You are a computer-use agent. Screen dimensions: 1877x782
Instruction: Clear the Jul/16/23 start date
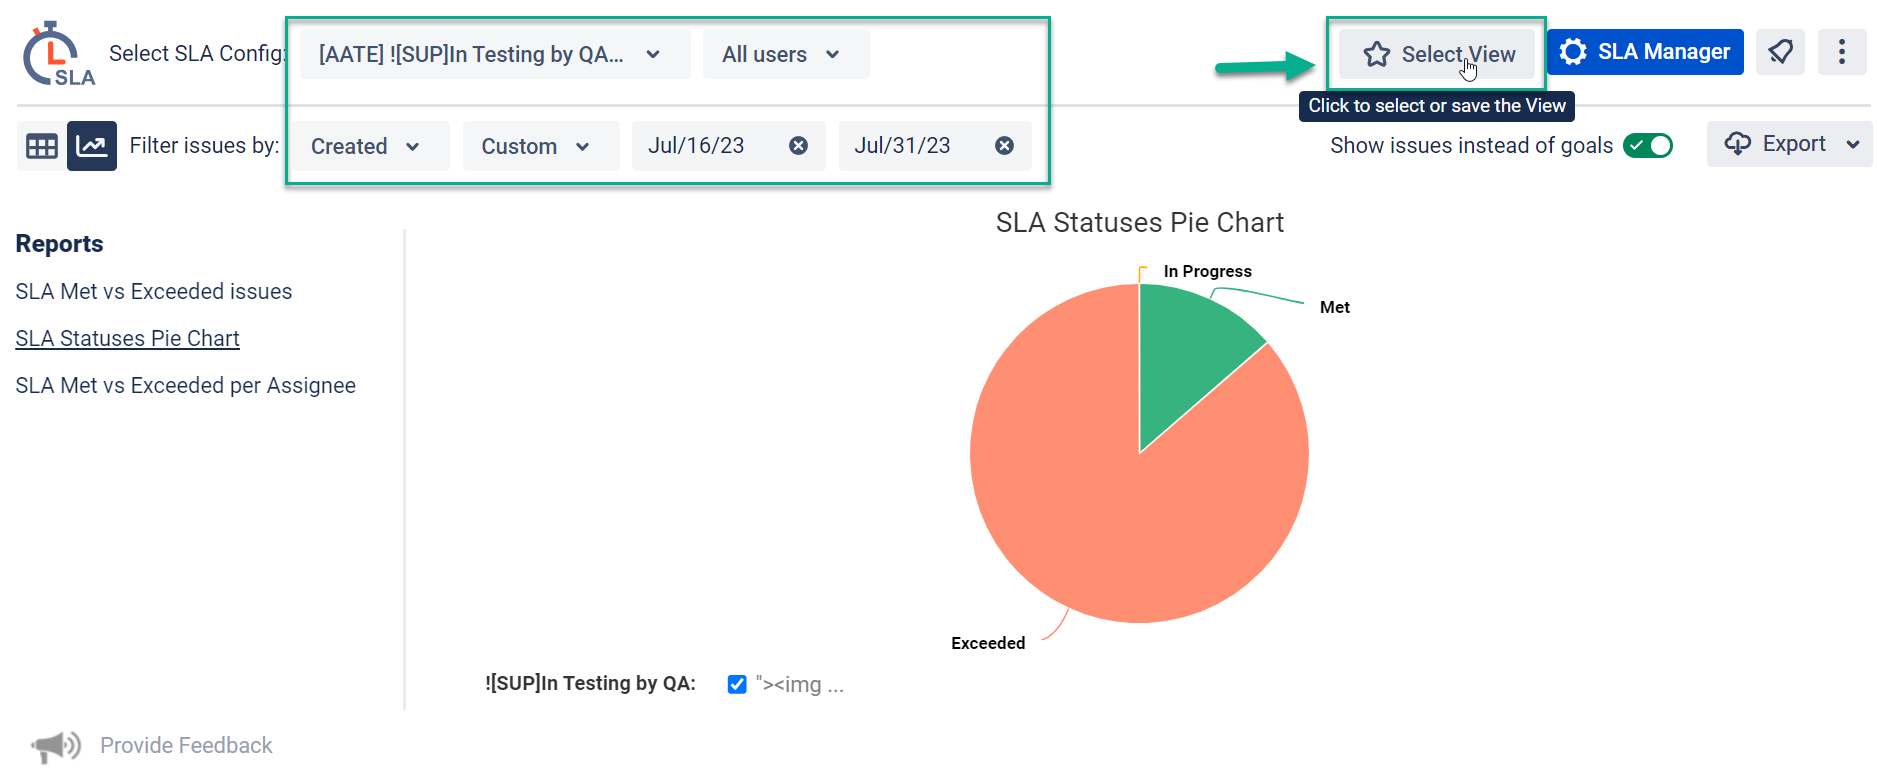point(798,146)
